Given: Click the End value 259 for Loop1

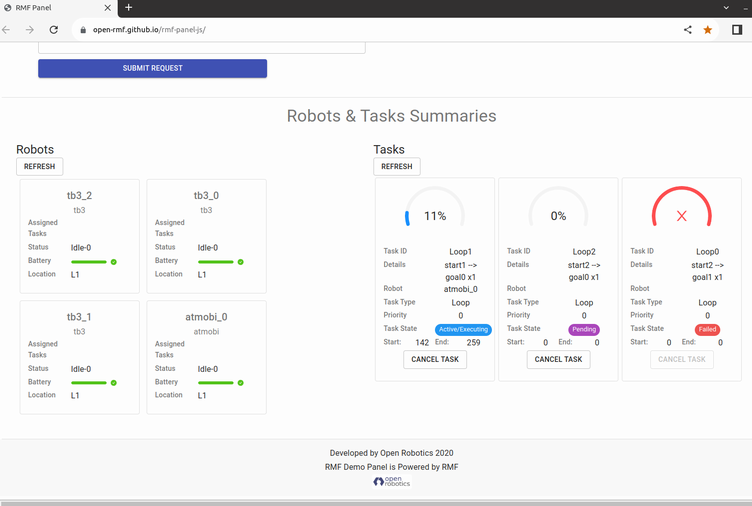Looking at the screenshot, I should pyautogui.click(x=473, y=342).
